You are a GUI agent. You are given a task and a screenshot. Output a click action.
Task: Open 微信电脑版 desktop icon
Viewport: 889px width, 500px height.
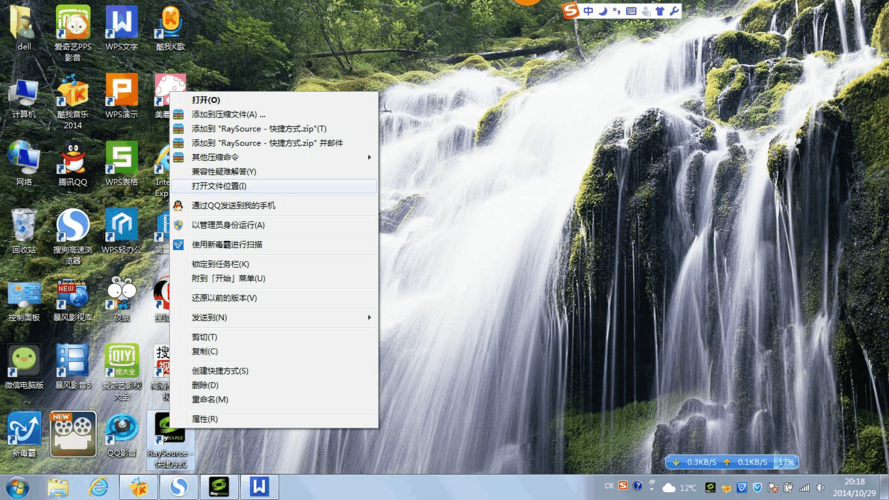23,367
